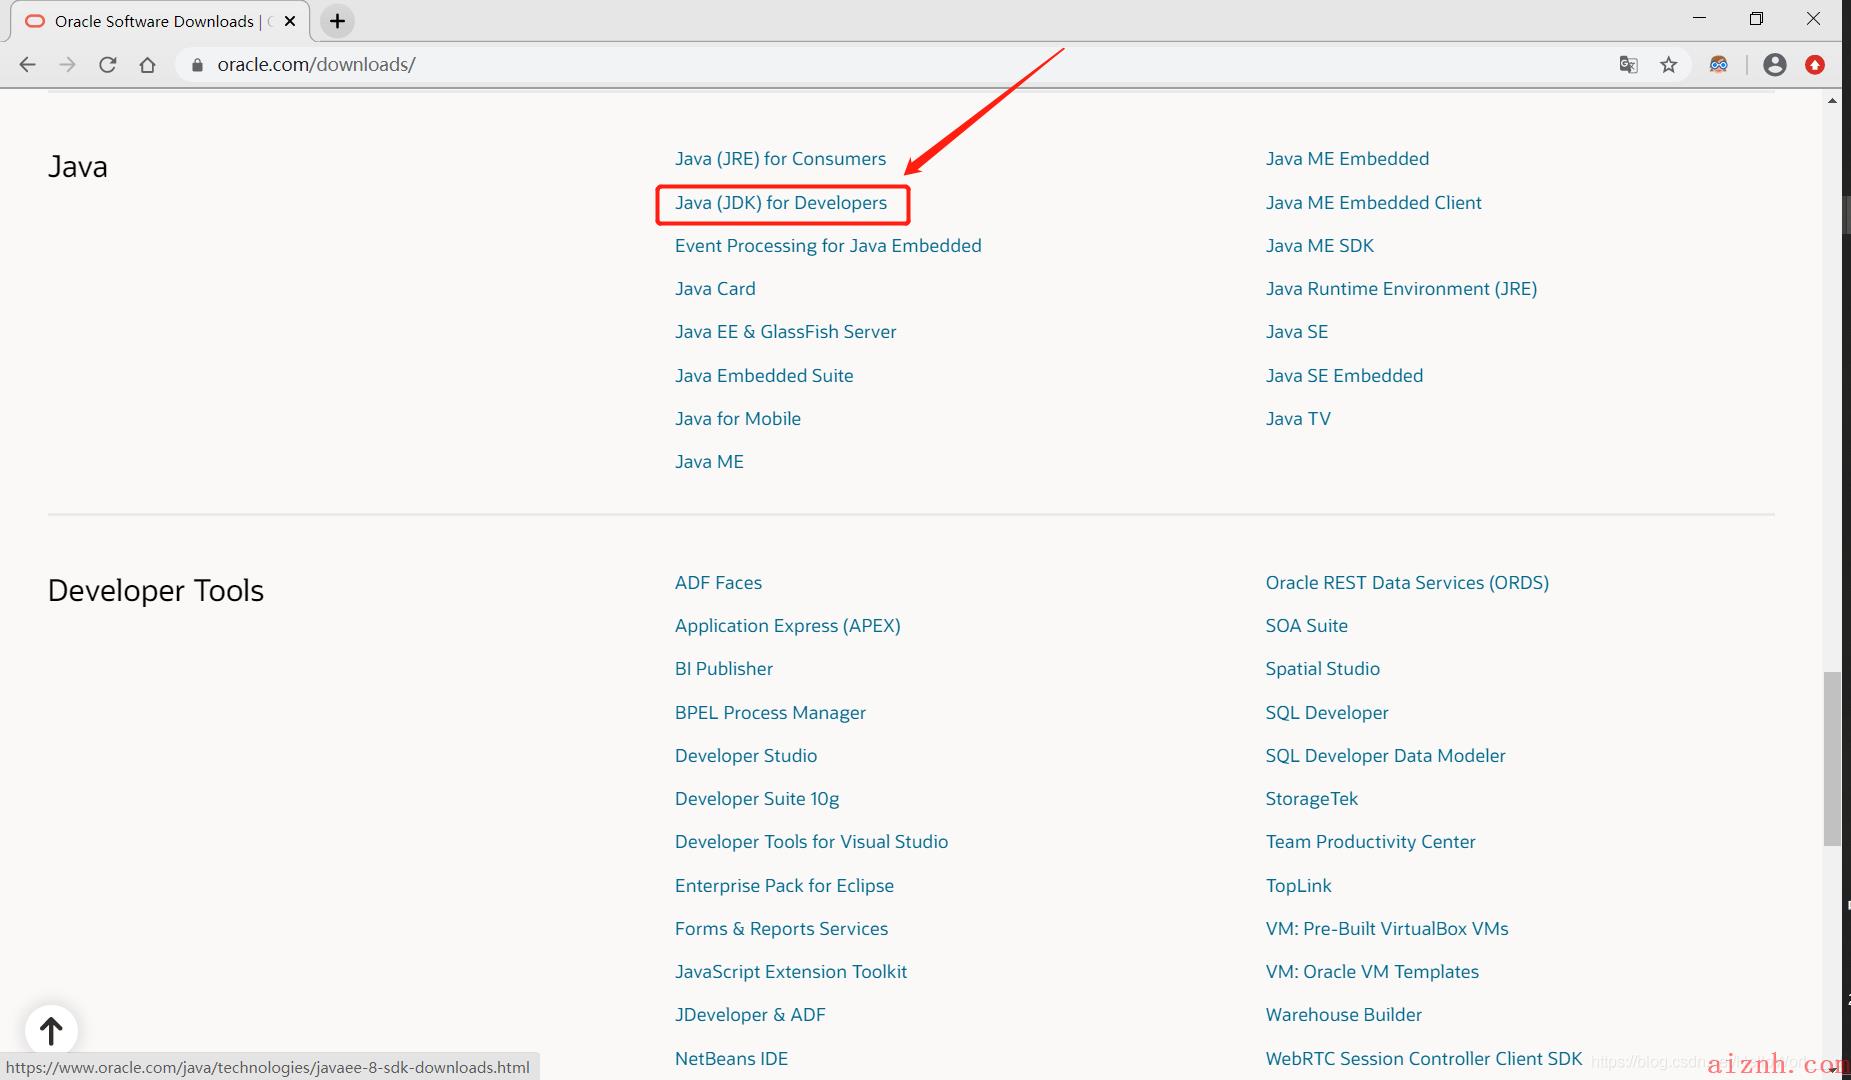Visit the Java Embedded Suite link
Image resolution: width=1851 pixels, height=1080 pixels.
(x=764, y=376)
